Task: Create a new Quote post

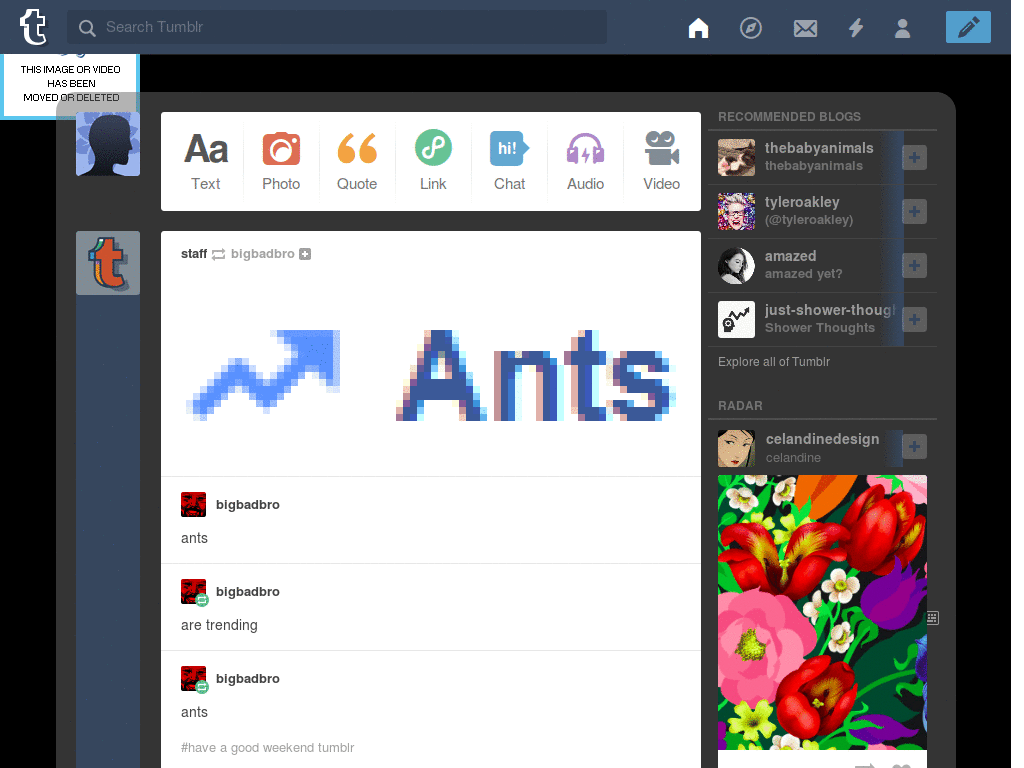Action: tap(357, 161)
